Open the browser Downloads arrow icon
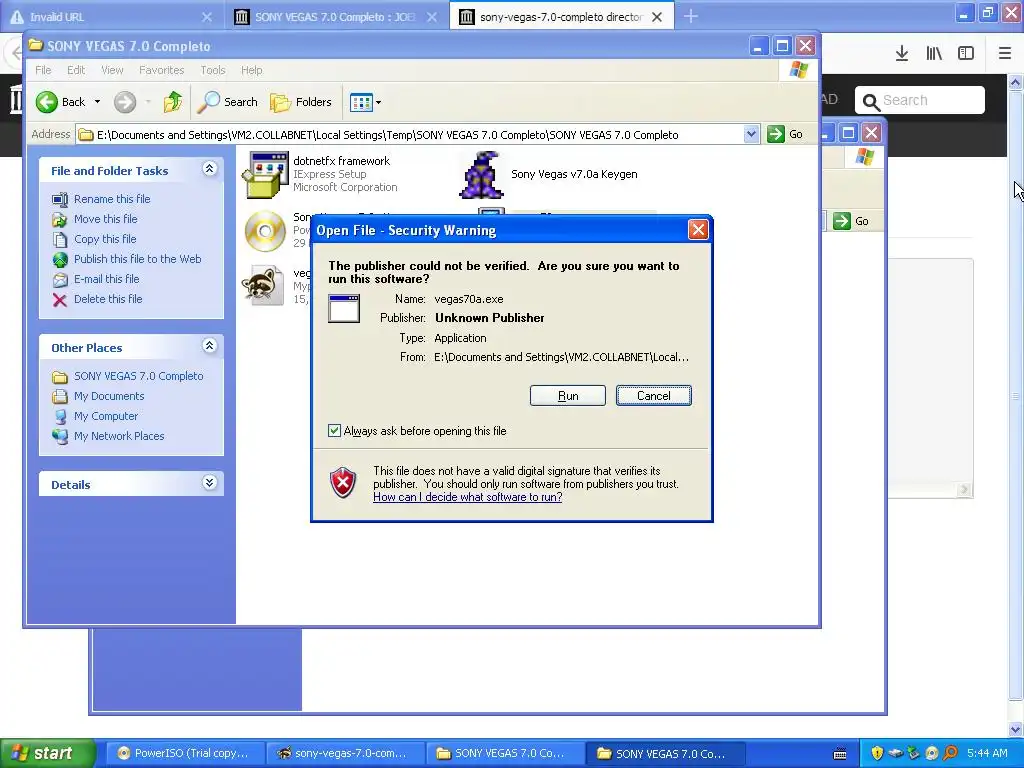This screenshot has width=1024, height=768. (x=902, y=53)
